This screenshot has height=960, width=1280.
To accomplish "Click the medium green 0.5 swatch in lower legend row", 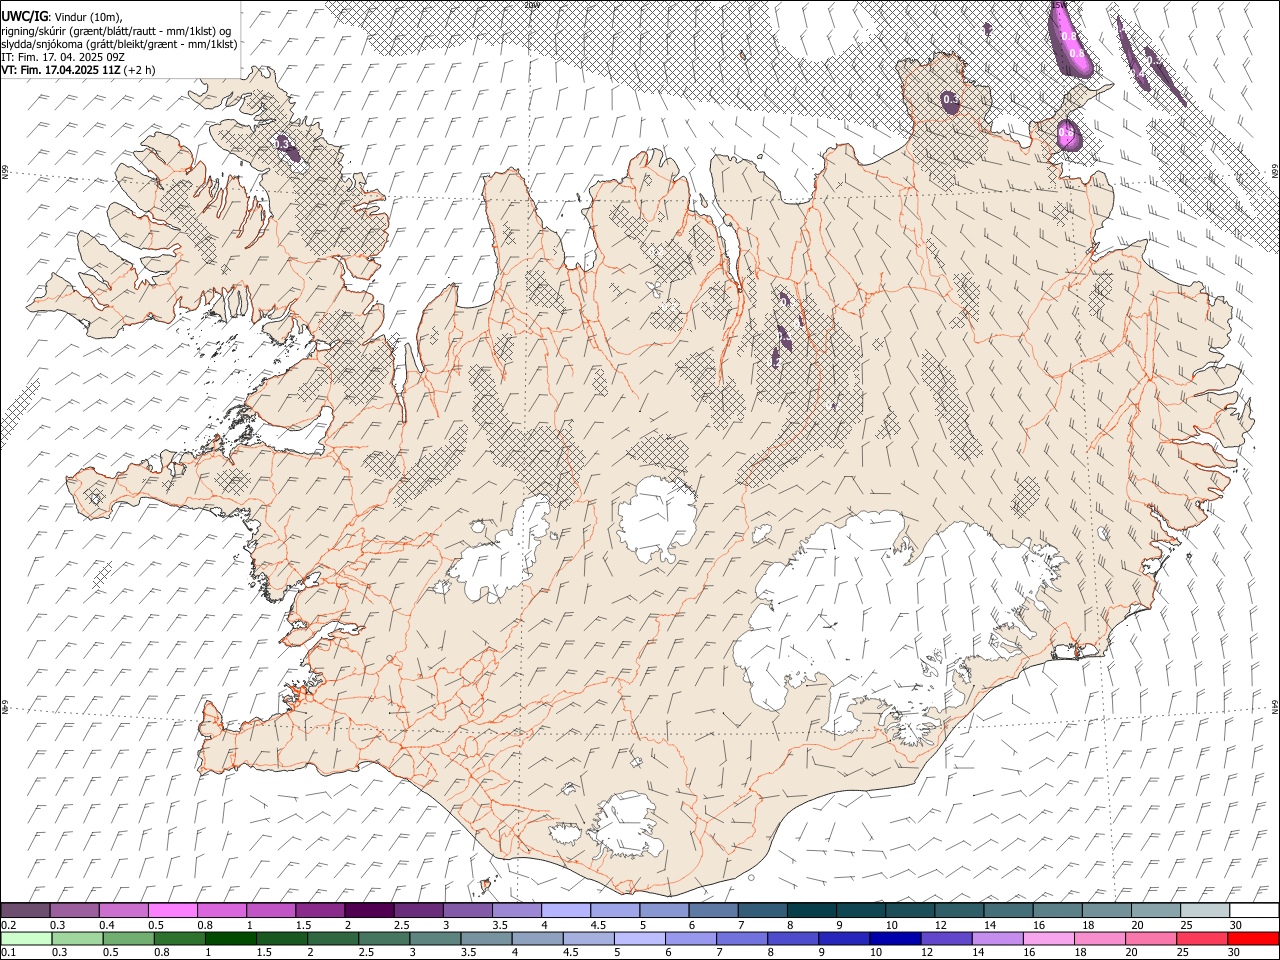I will (128, 939).
